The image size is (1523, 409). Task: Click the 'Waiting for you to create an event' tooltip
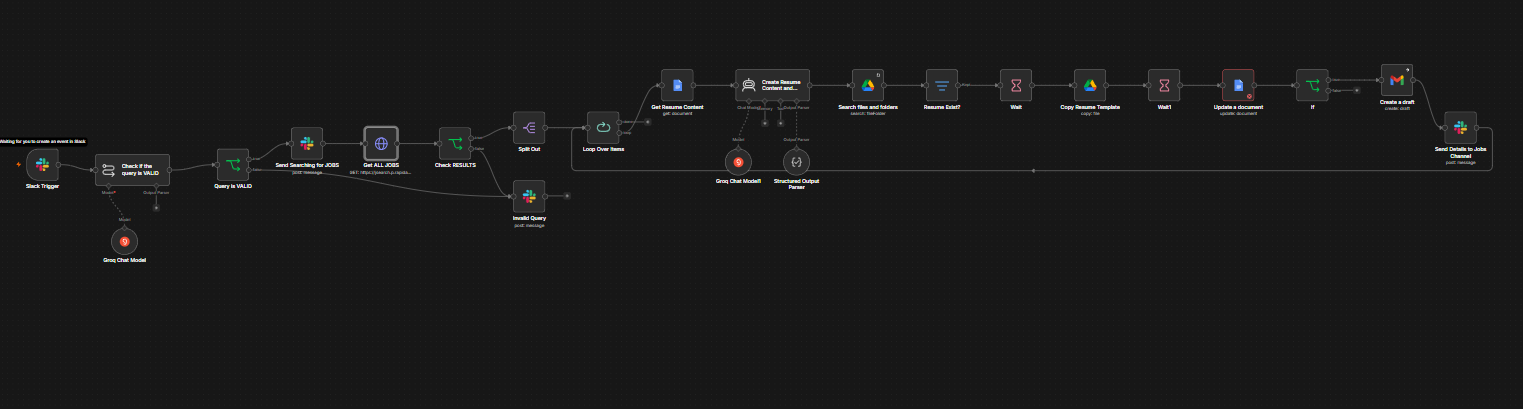click(x=42, y=141)
